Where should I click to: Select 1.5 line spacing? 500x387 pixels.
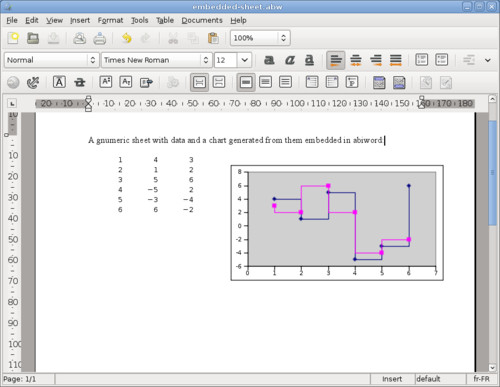265,82
